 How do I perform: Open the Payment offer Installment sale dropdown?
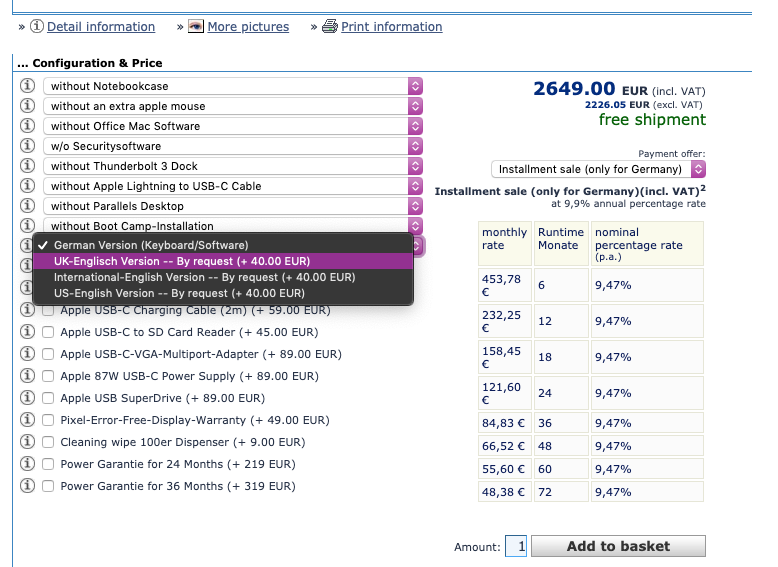pyautogui.click(x=598, y=169)
